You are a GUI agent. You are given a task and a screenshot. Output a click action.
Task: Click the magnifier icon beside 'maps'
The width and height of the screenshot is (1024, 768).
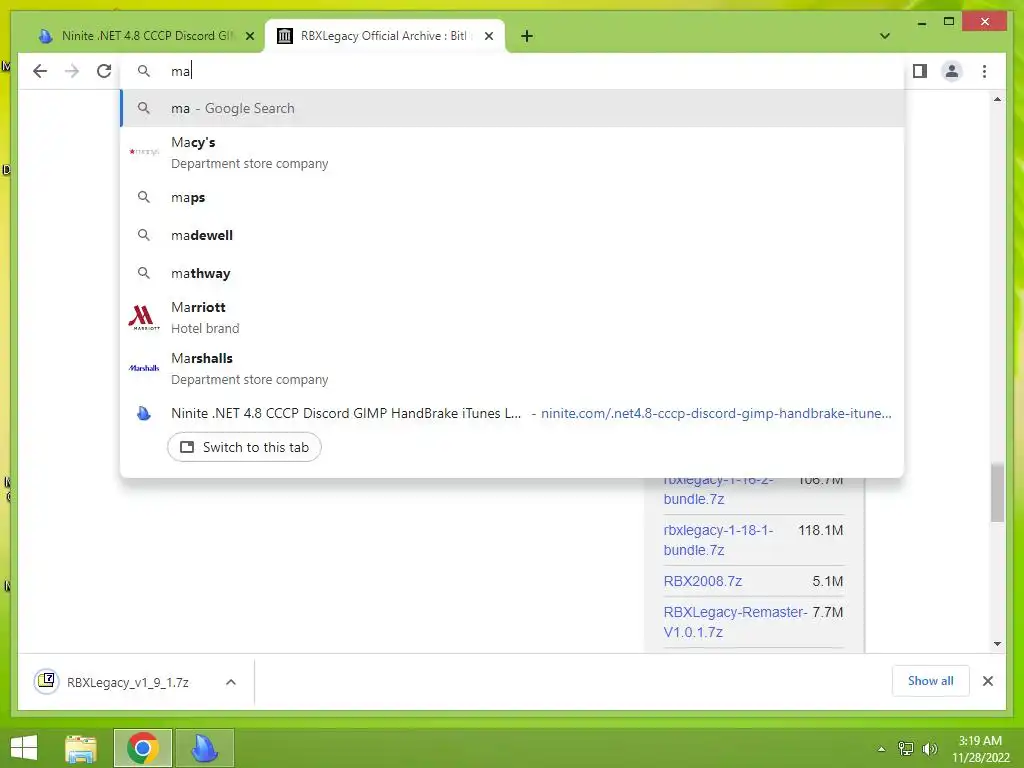(144, 197)
